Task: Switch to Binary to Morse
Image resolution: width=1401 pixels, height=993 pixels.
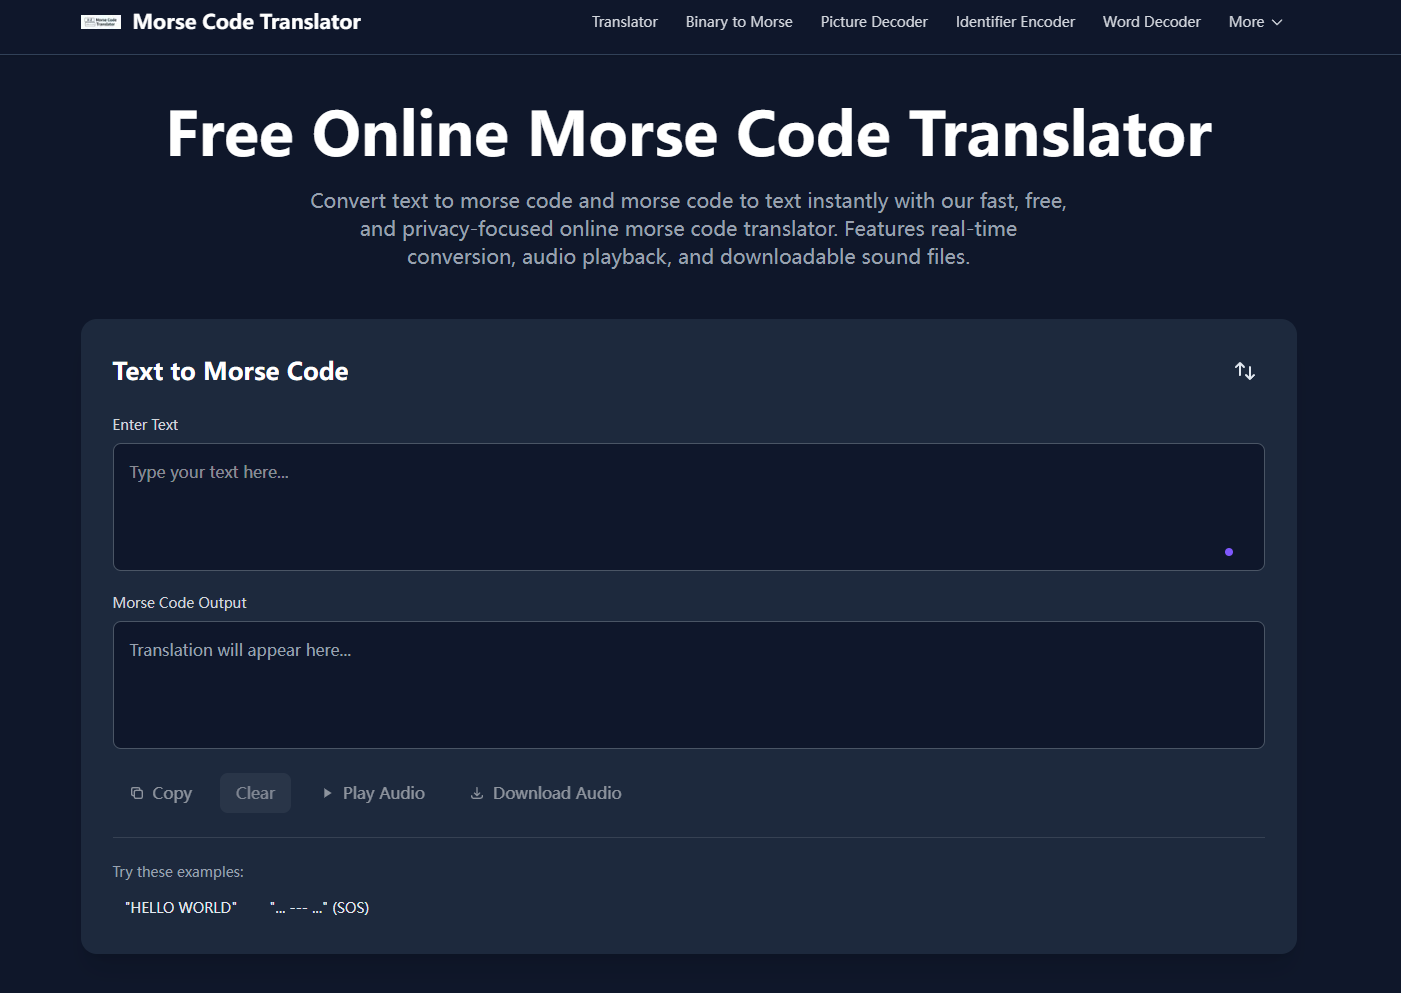Action: click(x=739, y=21)
